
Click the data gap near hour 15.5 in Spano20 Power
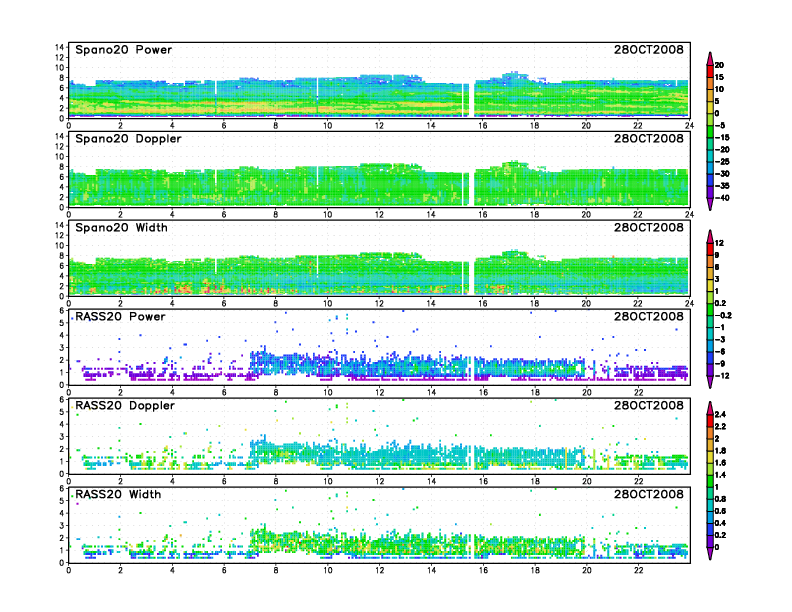click(472, 100)
